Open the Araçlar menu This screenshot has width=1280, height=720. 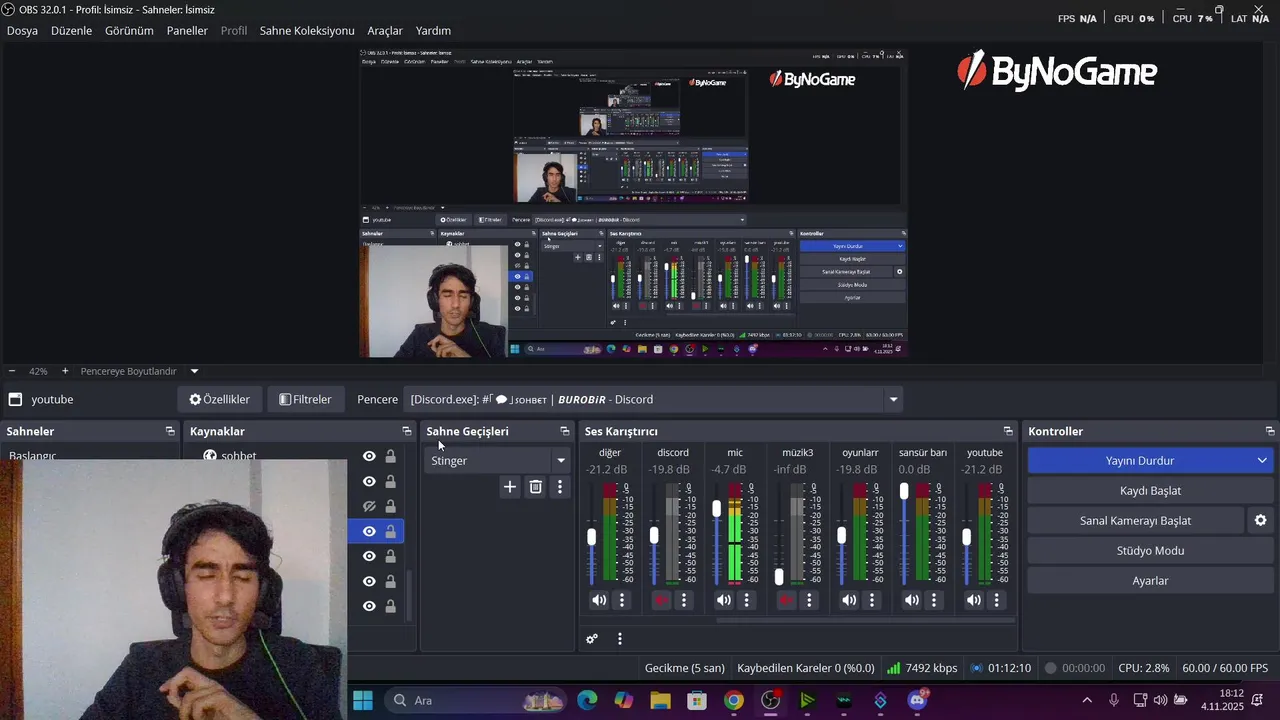point(385,30)
